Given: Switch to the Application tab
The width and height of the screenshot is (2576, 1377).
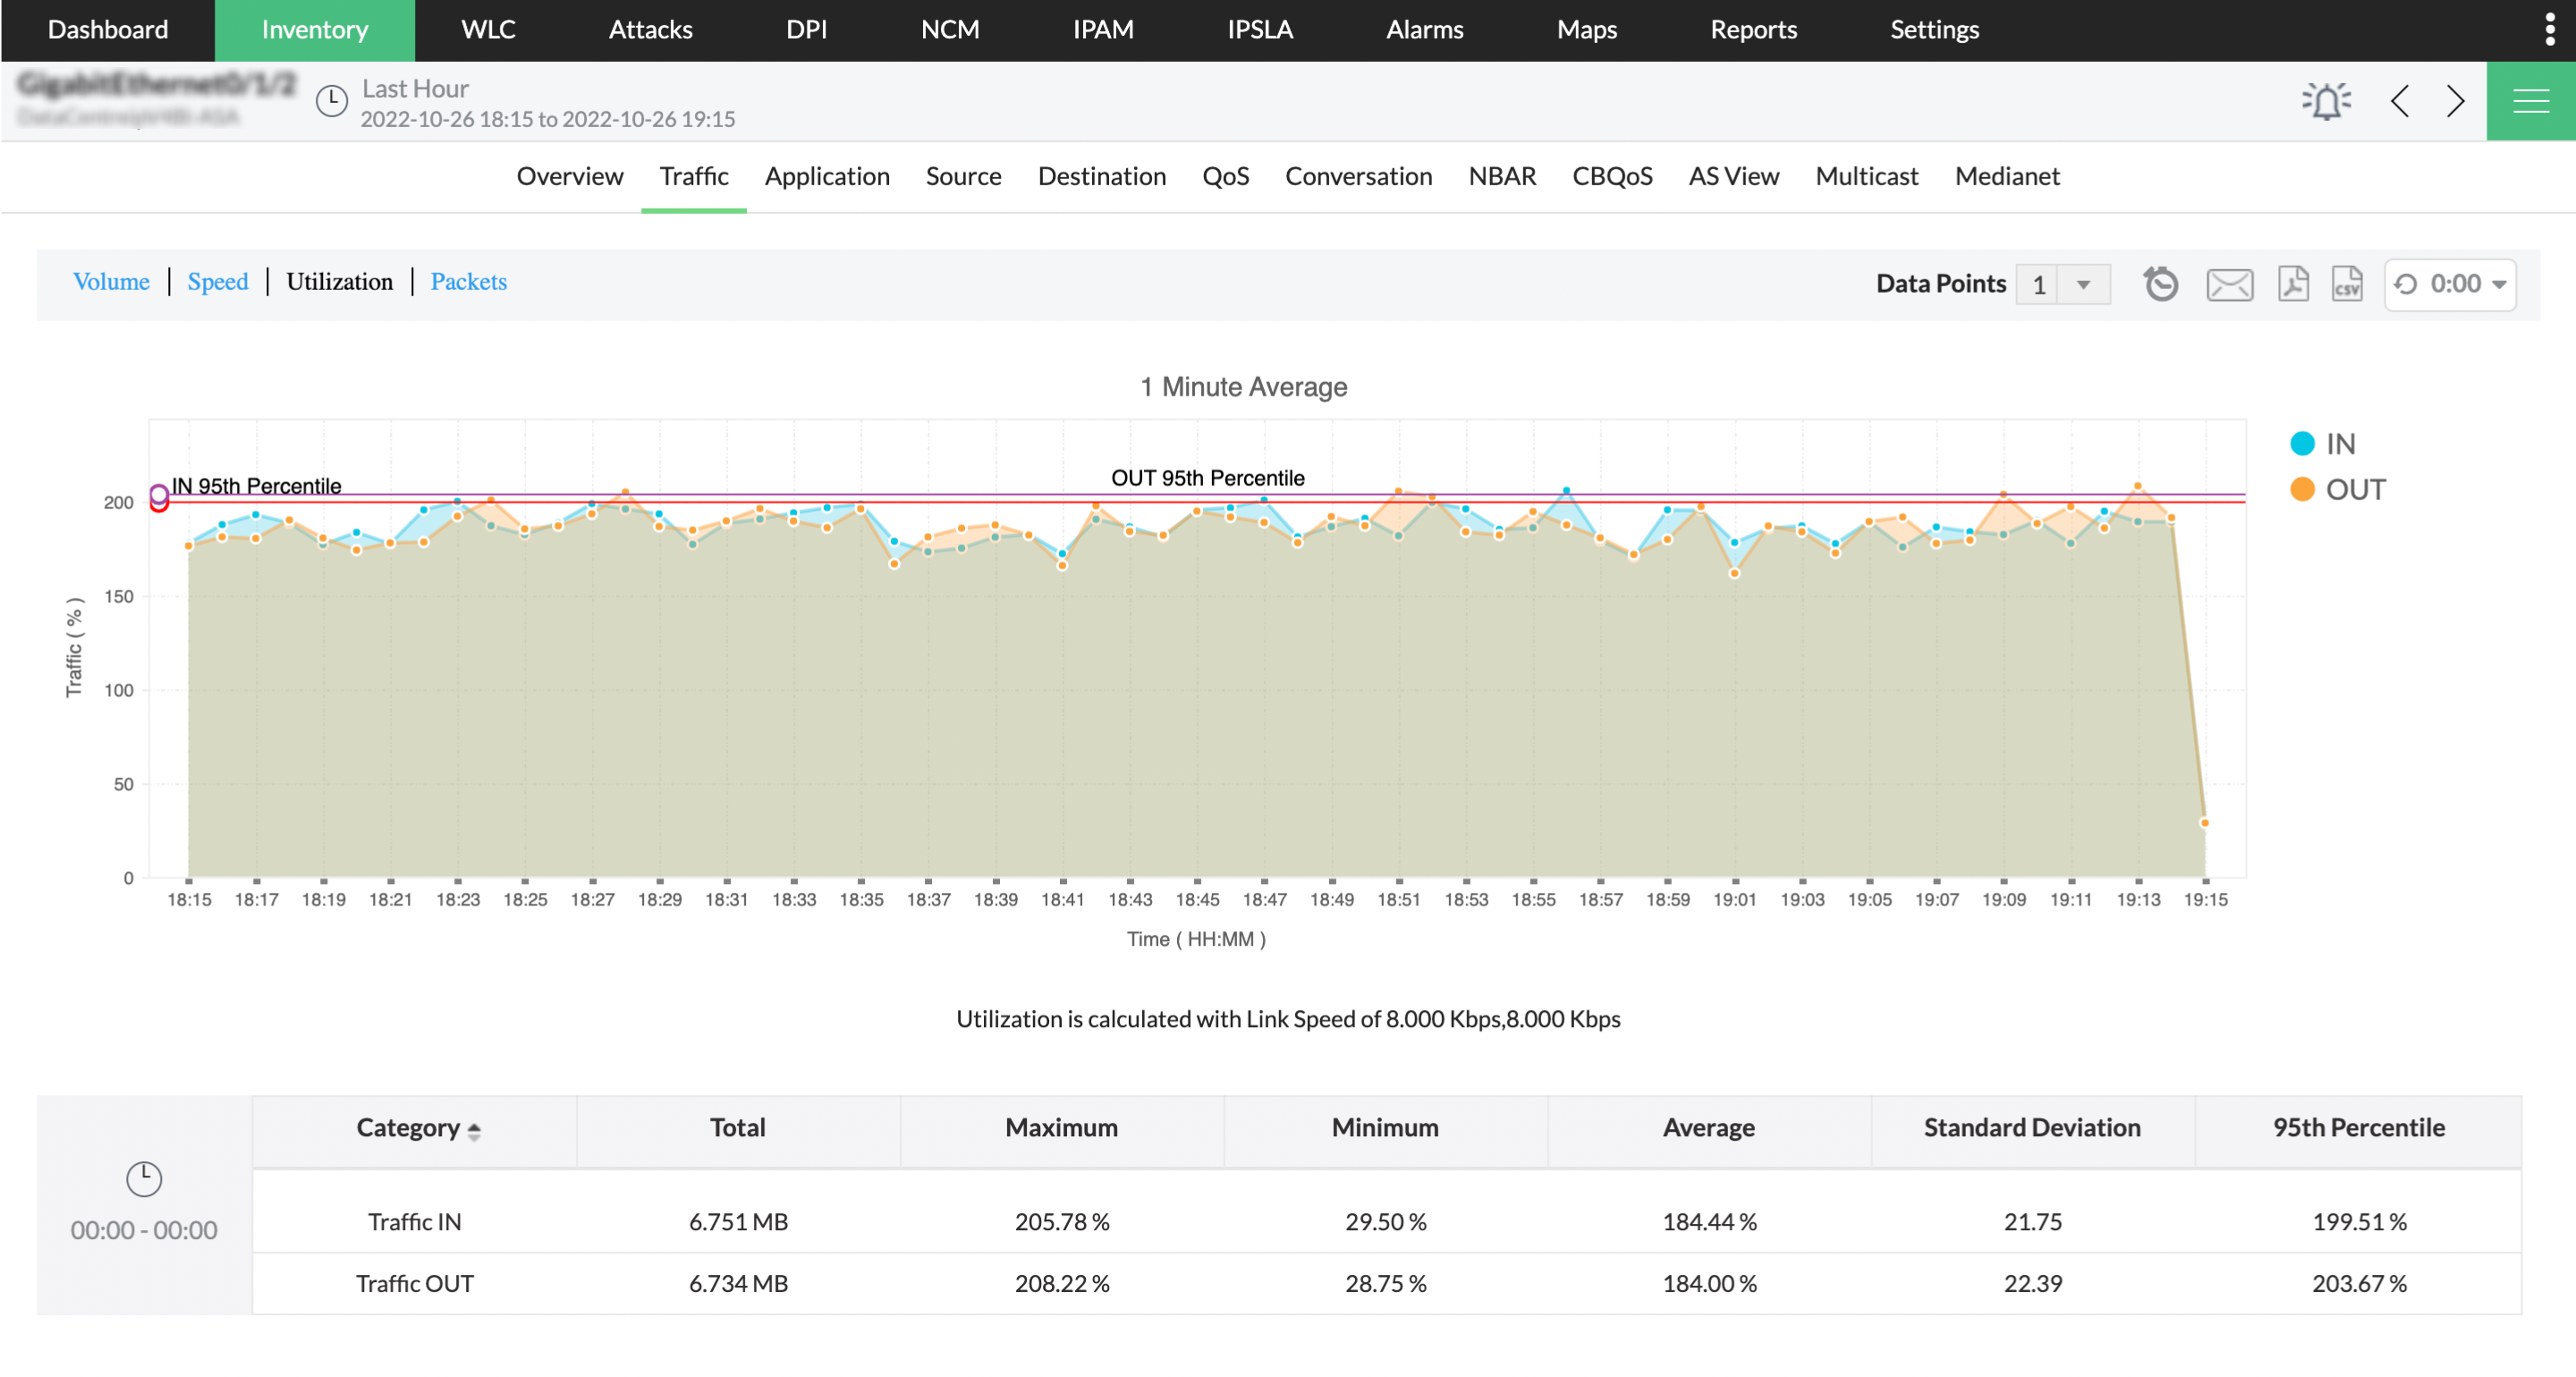Looking at the screenshot, I should (827, 176).
